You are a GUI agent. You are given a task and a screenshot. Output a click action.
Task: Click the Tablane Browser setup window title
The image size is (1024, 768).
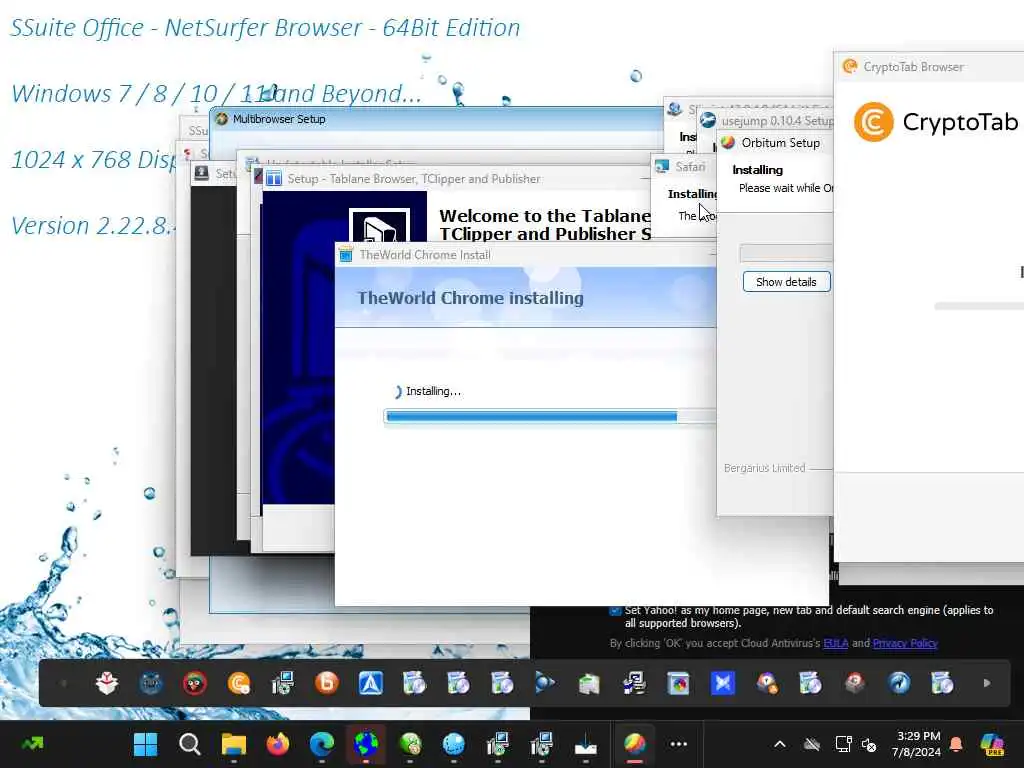[x=415, y=179]
